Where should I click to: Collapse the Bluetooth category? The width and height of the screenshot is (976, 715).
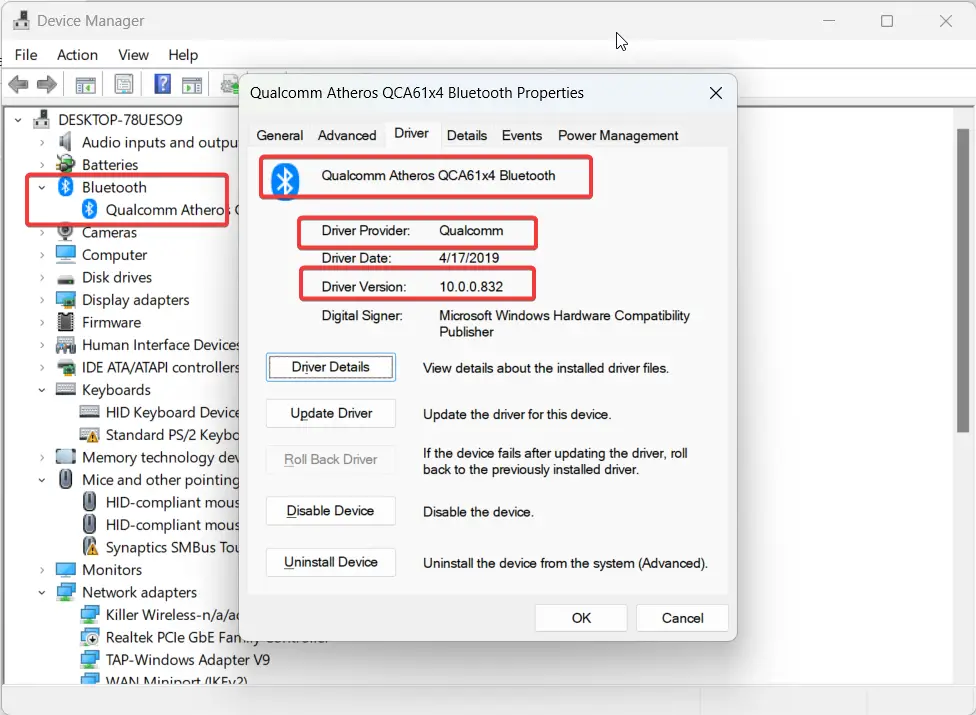coord(42,187)
